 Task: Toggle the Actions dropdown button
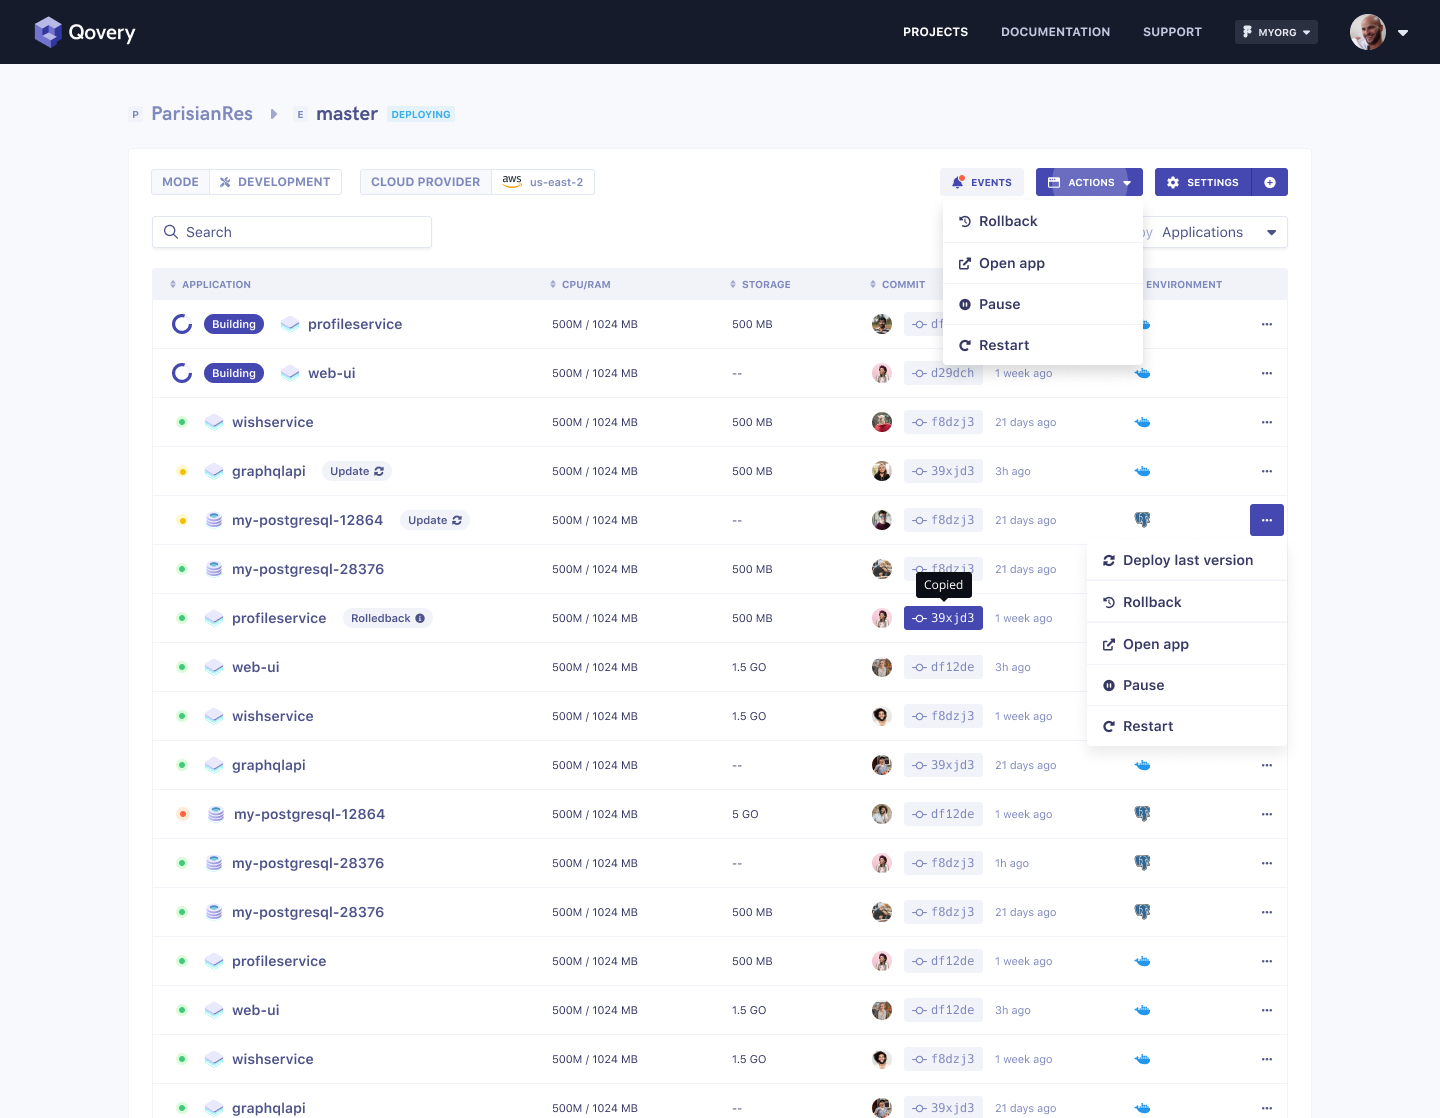tap(1089, 182)
